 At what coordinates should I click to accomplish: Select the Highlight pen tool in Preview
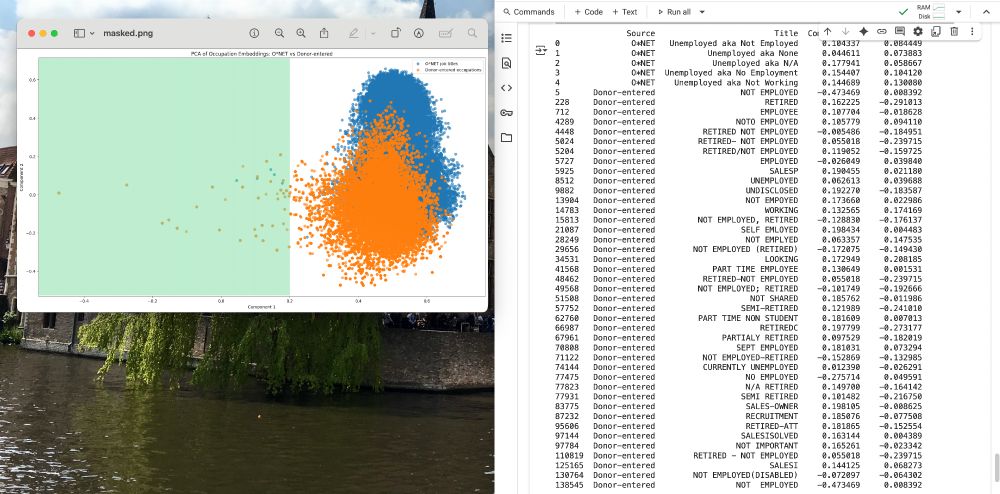coord(353,33)
